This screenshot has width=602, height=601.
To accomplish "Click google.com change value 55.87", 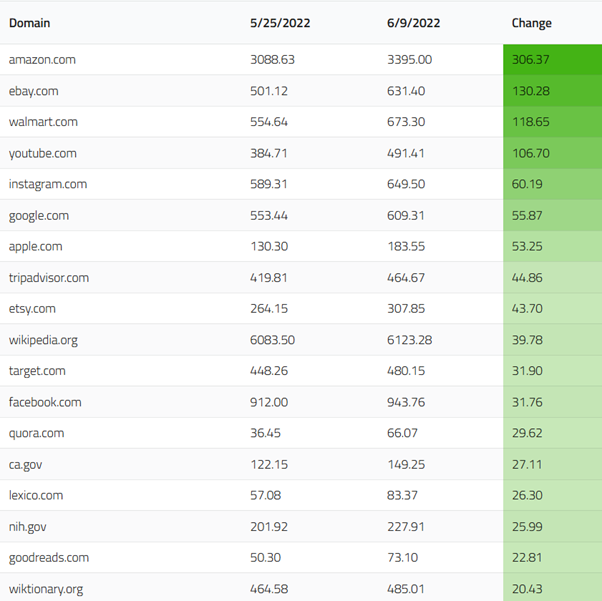I will 527,215.
